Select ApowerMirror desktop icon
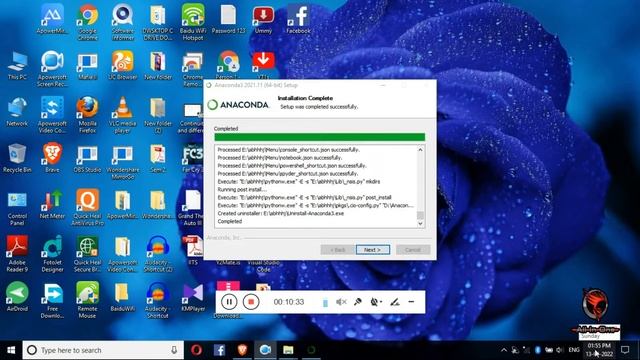The width and height of the screenshot is (640, 360). point(52,20)
